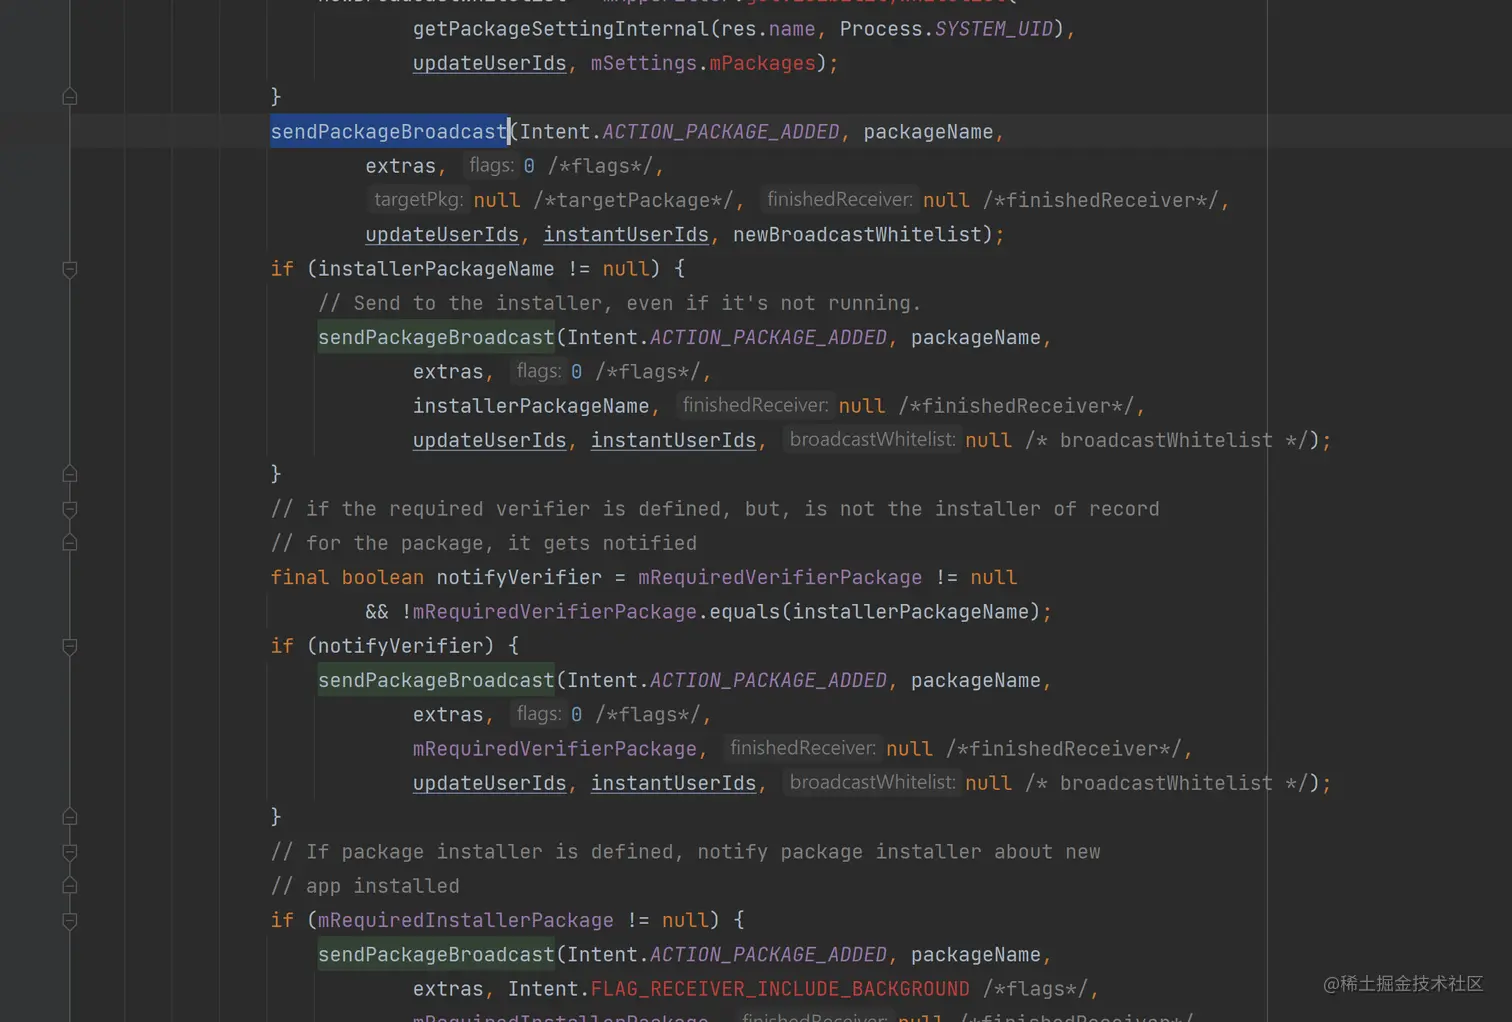Click equals in mRequiredVerifierPackage.equals call
The image size is (1512, 1022).
click(744, 611)
